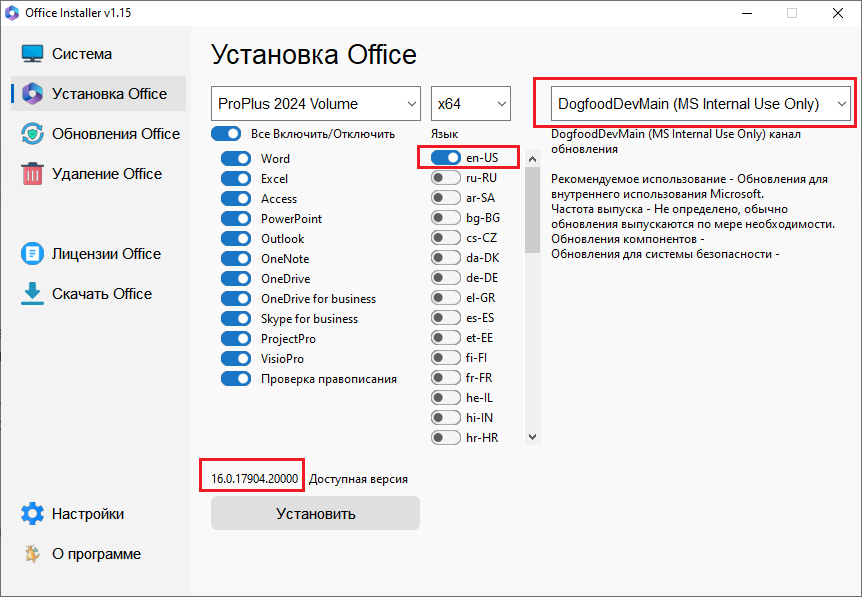Open ProPlus 2024 Volume edition dropdown
The image size is (862, 597).
coord(316,103)
